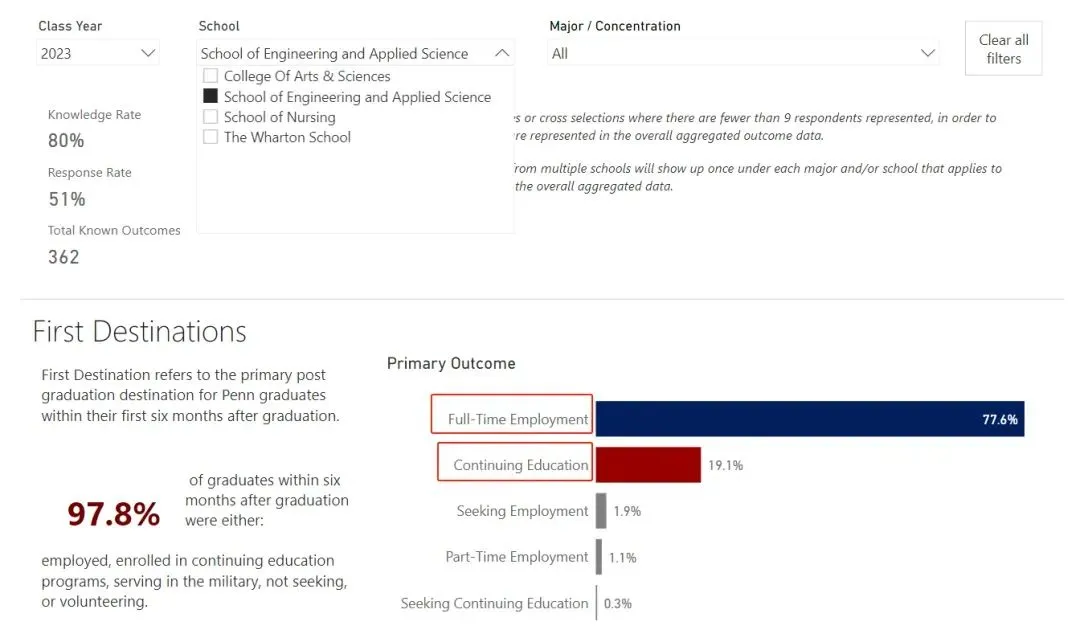Expand the Major / Concentration dropdown
The height and width of the screenshot is (634, 1080).
pyautogui.click(x=927, y=54)
